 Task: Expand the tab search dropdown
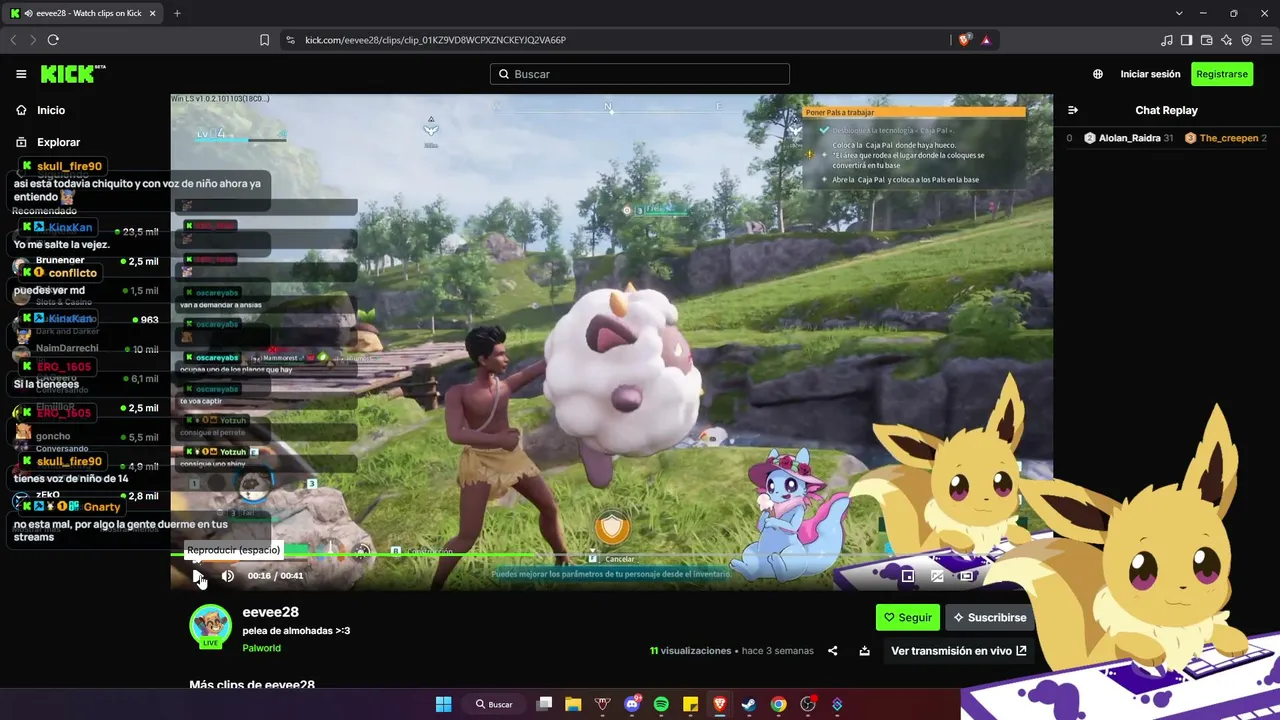(x=1180, y=13)
